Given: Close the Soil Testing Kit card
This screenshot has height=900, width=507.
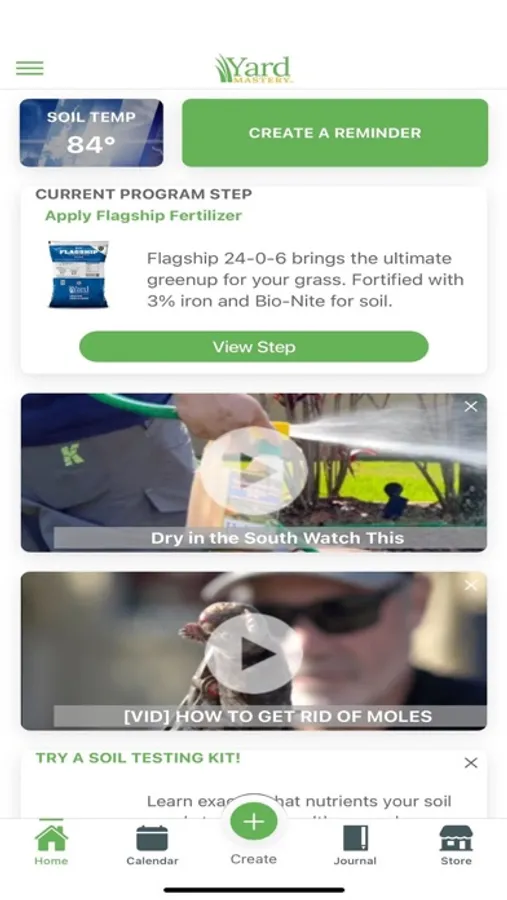Looking at the screenshot, I should coord(471,763).
